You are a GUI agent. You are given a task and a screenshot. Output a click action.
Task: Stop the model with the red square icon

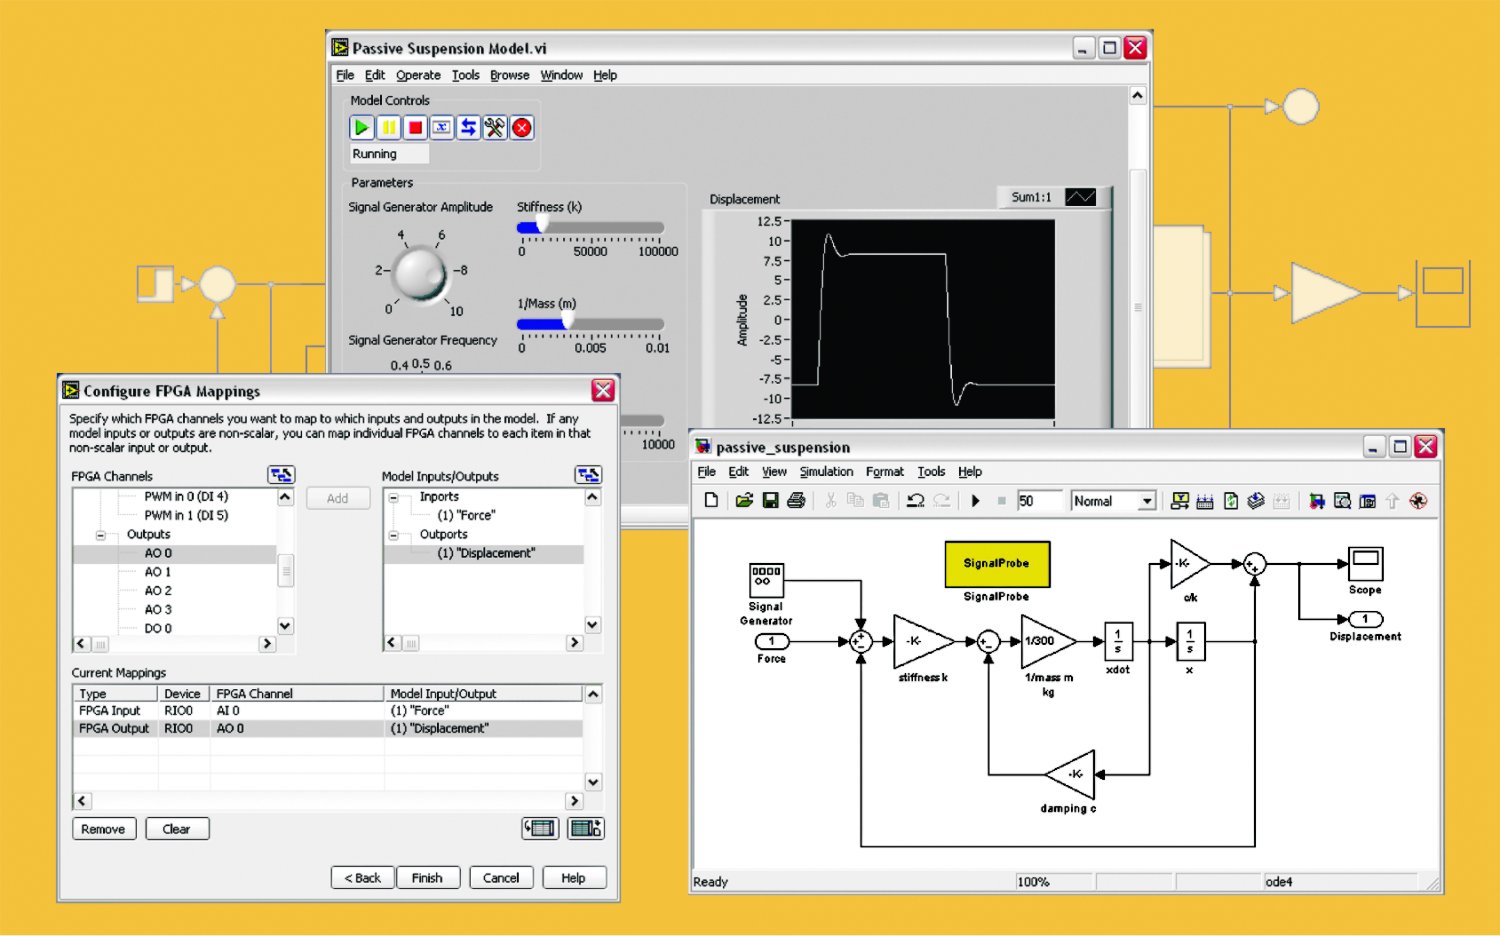(414, 127)
